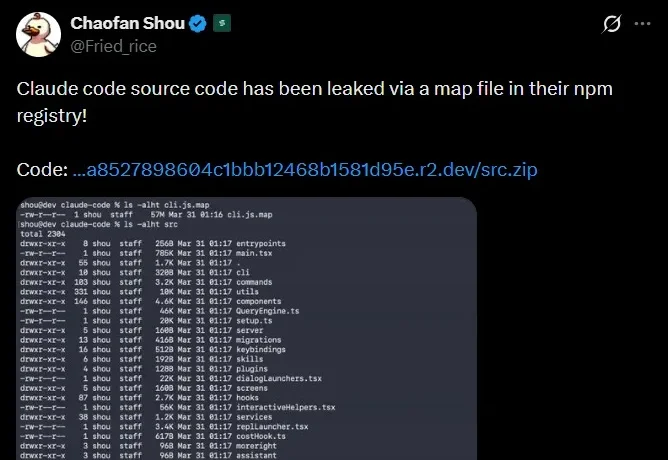
Task: Click the blue verified checkmark badge
Action: coord(198,23)
